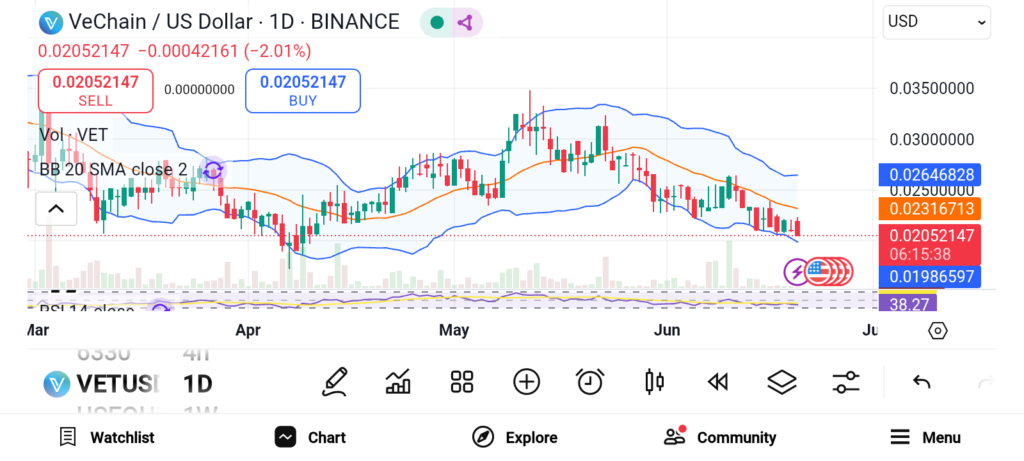Viewport: 1024px width, 461px height.
Task: Open the USD currency dropdown
Action: [936, 22]
